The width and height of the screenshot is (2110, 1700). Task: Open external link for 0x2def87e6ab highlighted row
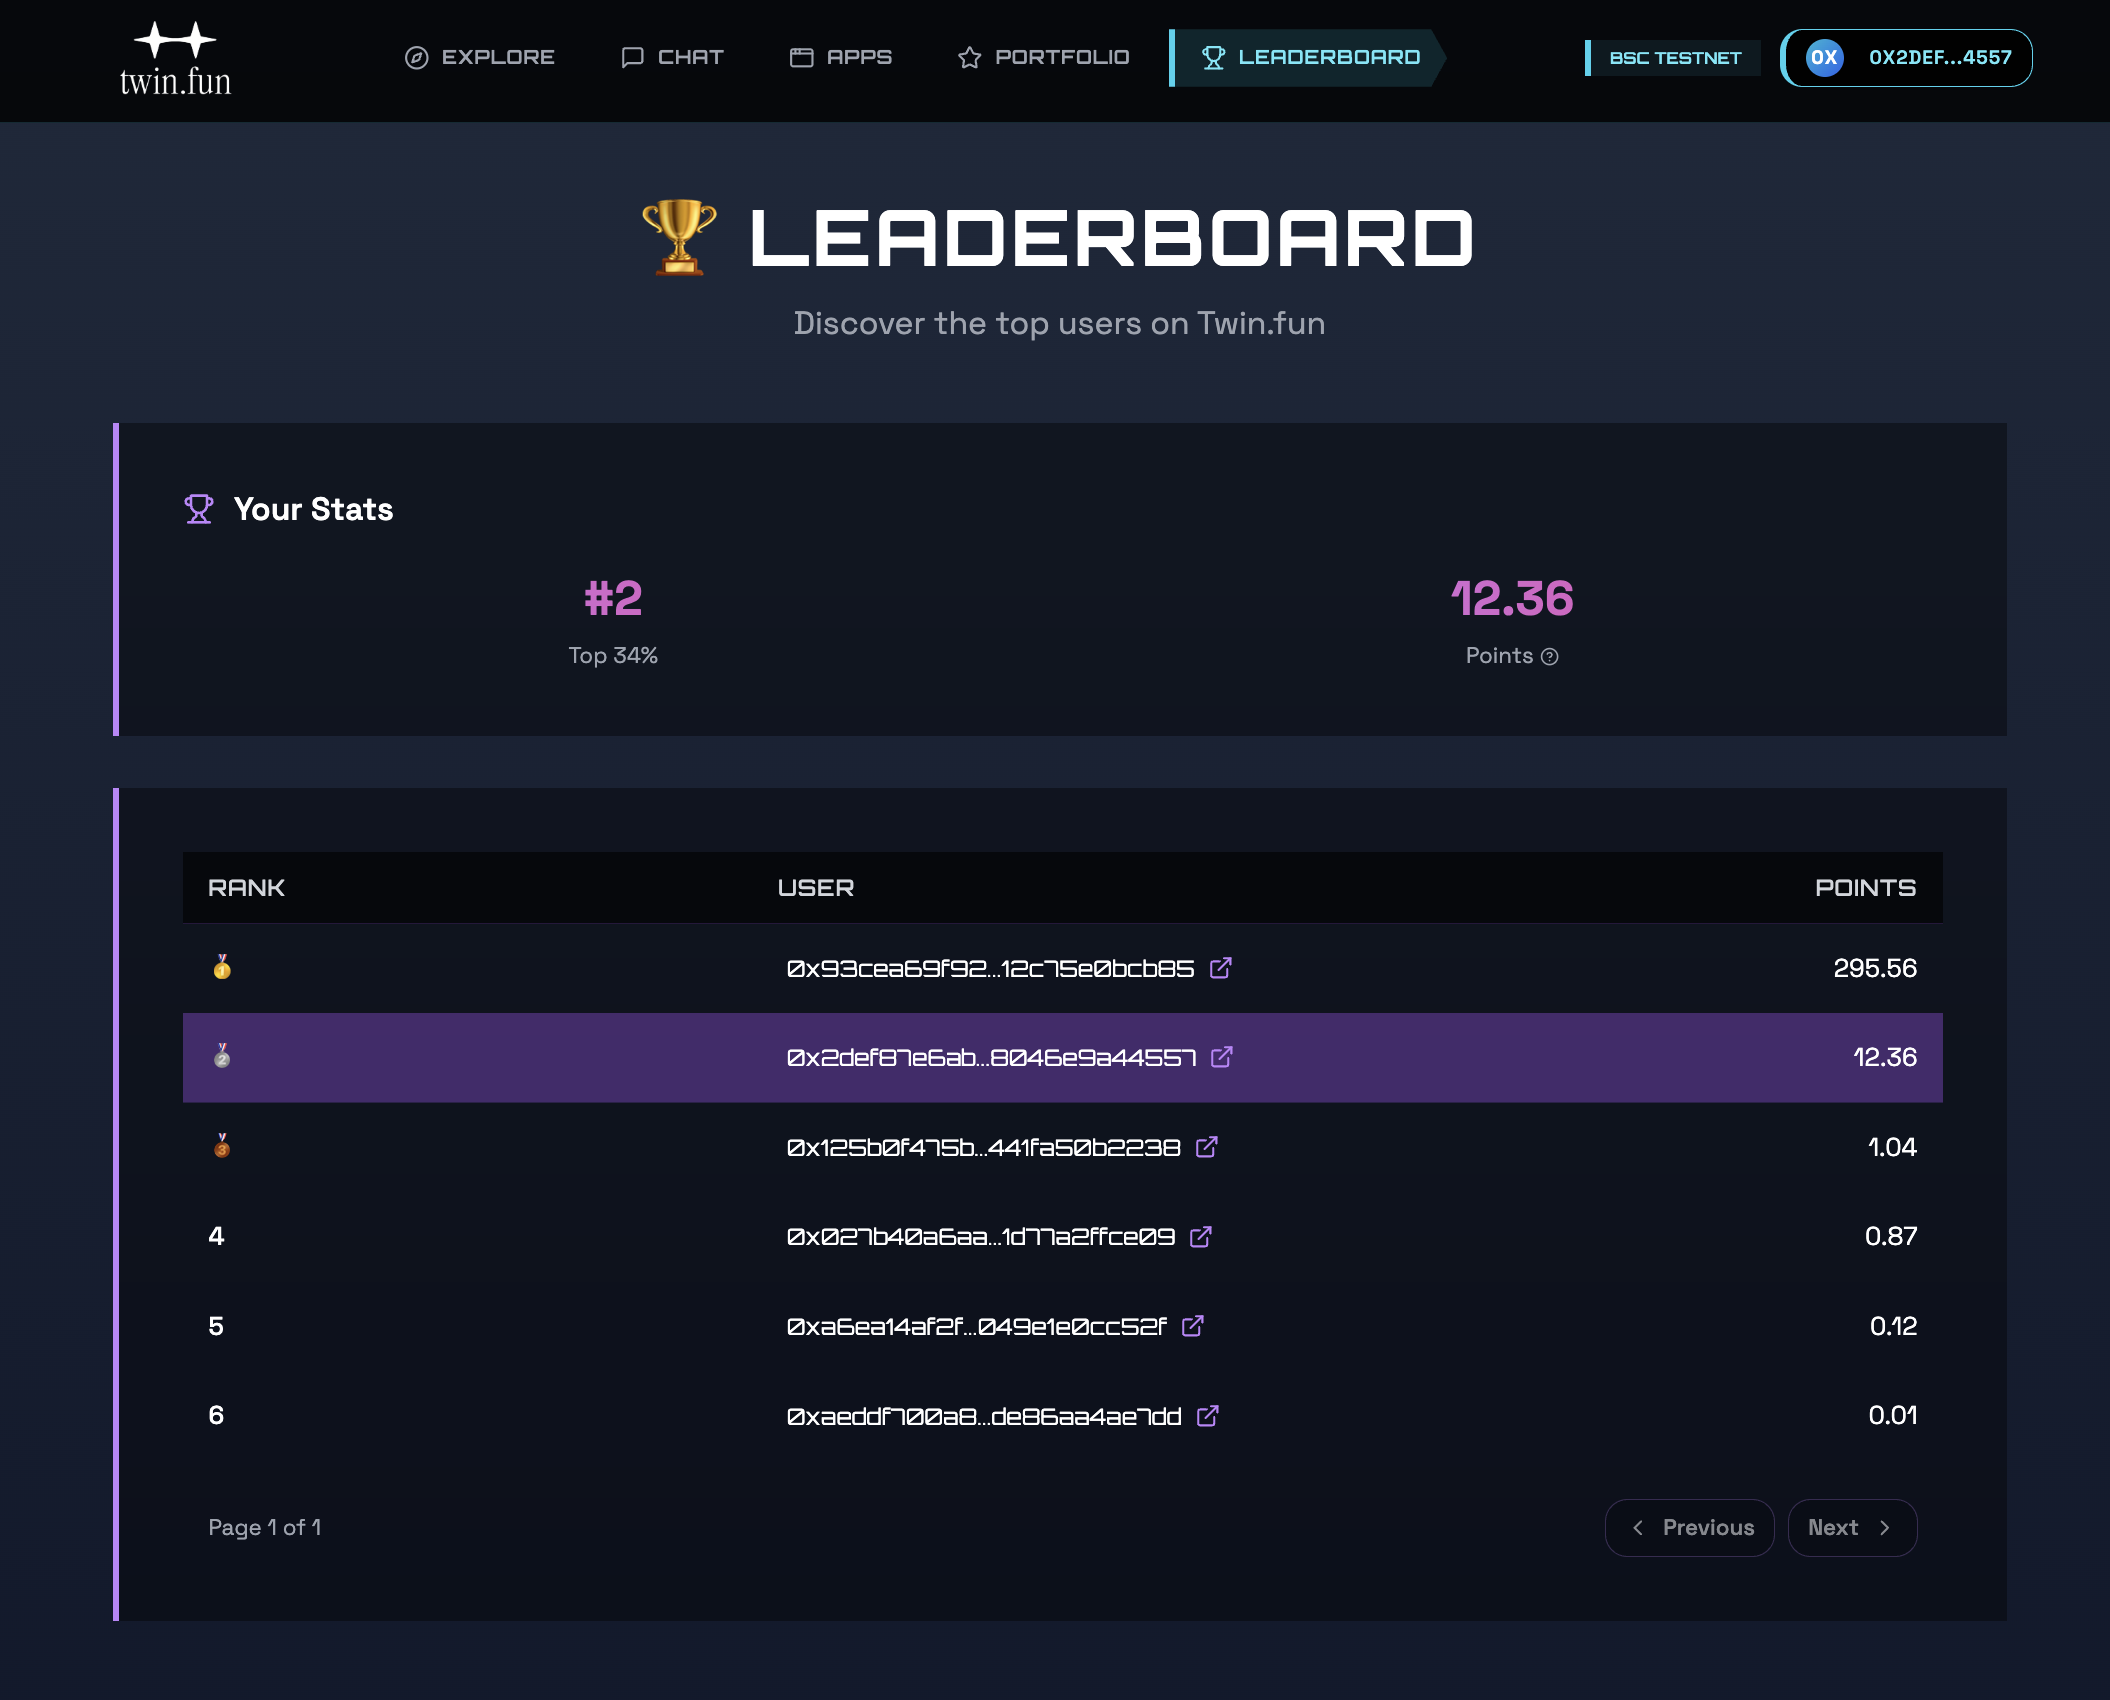click(1222, 1058)
